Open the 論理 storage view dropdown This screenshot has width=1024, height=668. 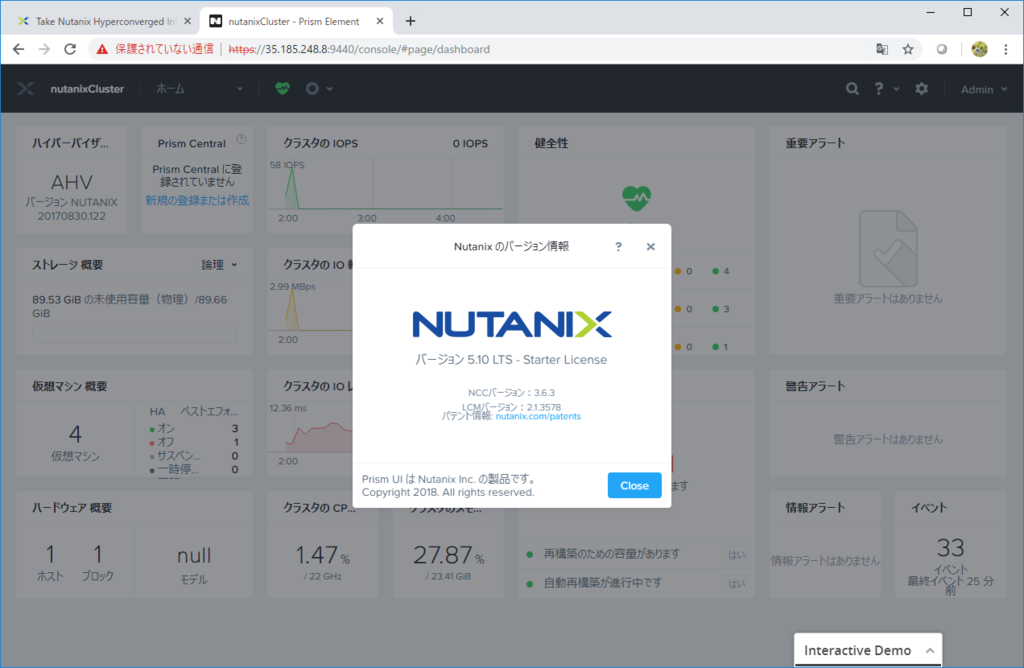pos(219,264)
